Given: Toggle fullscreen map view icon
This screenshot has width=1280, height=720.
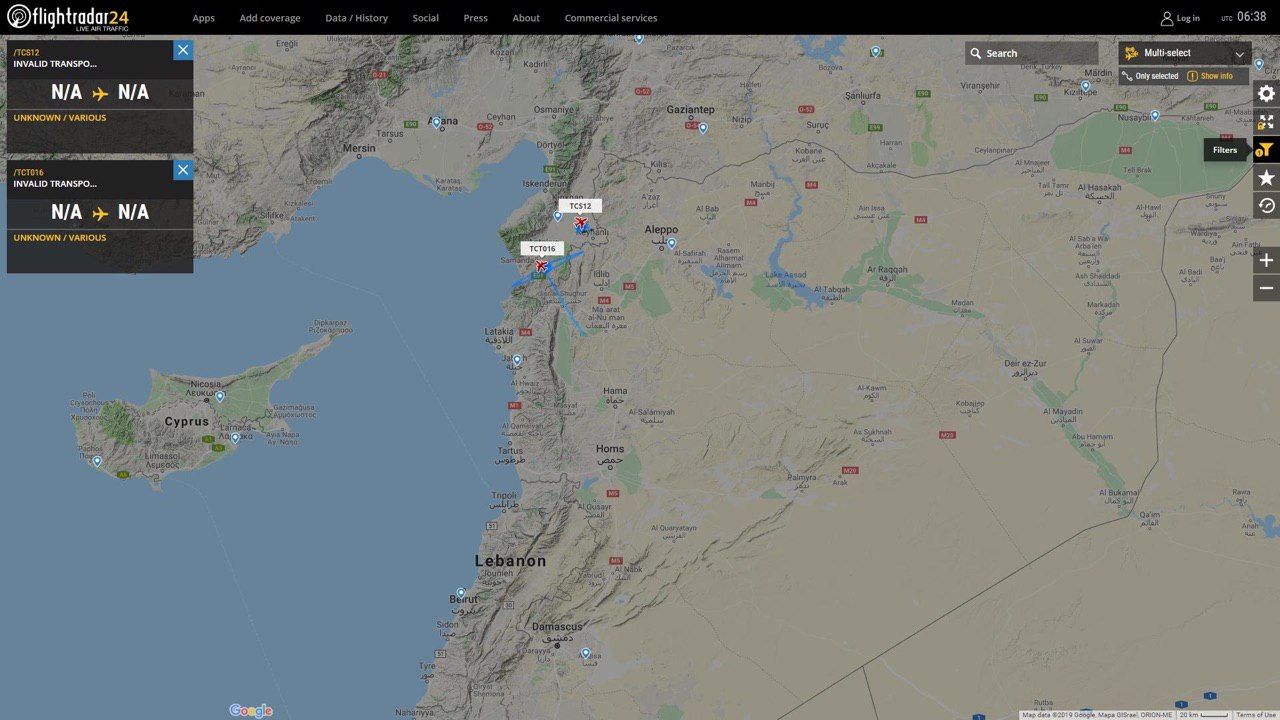Looking at the screenshot, I should [1266, 122].
